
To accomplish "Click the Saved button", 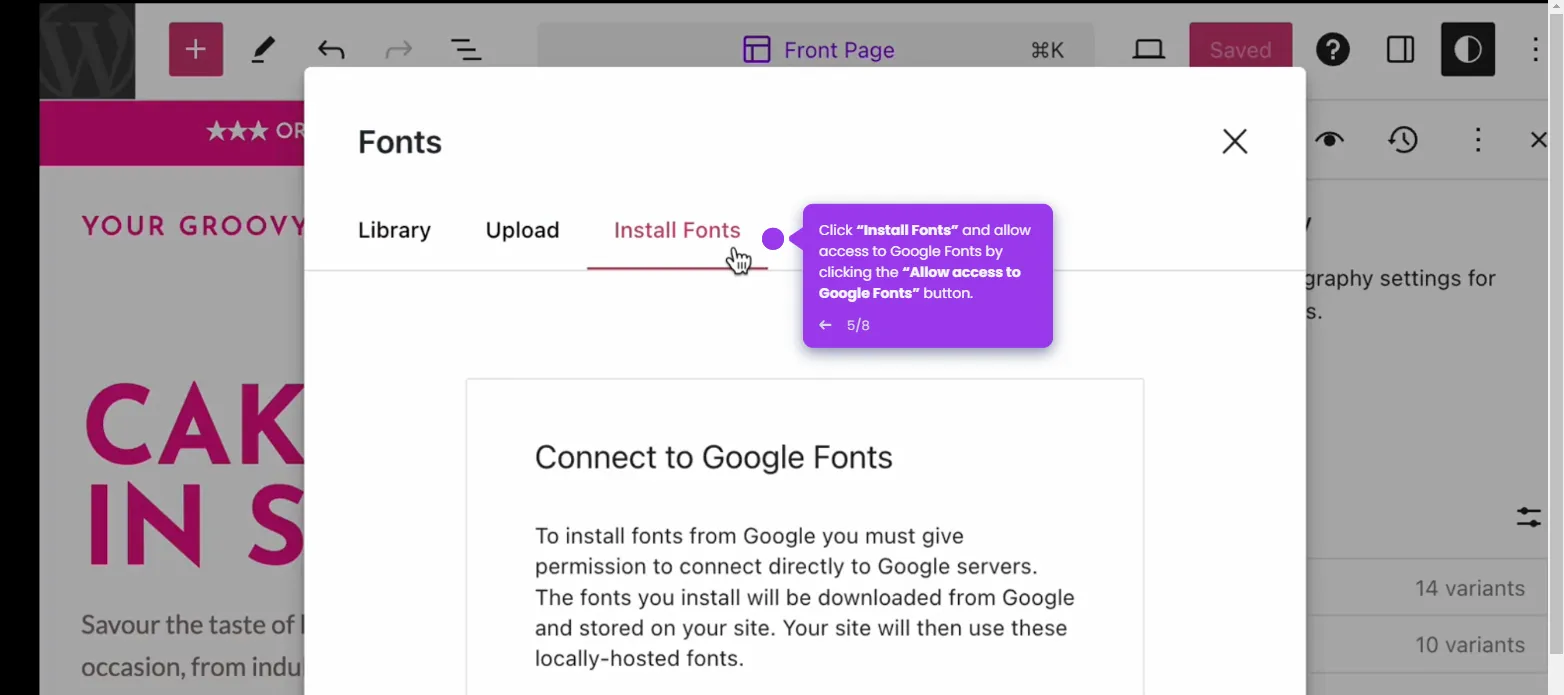I will click(1240, 50).
